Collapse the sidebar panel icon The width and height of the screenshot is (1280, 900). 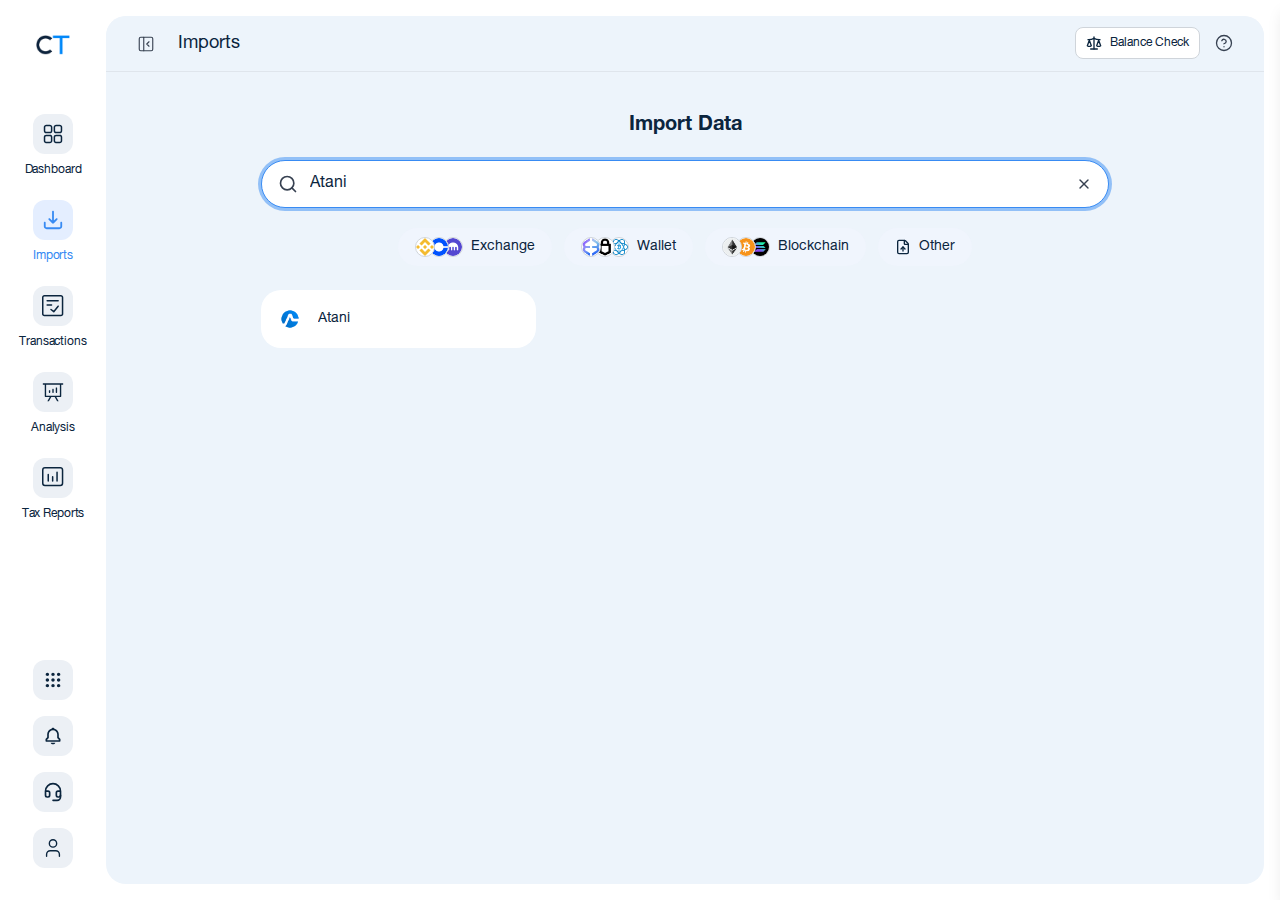pos(146,44)
